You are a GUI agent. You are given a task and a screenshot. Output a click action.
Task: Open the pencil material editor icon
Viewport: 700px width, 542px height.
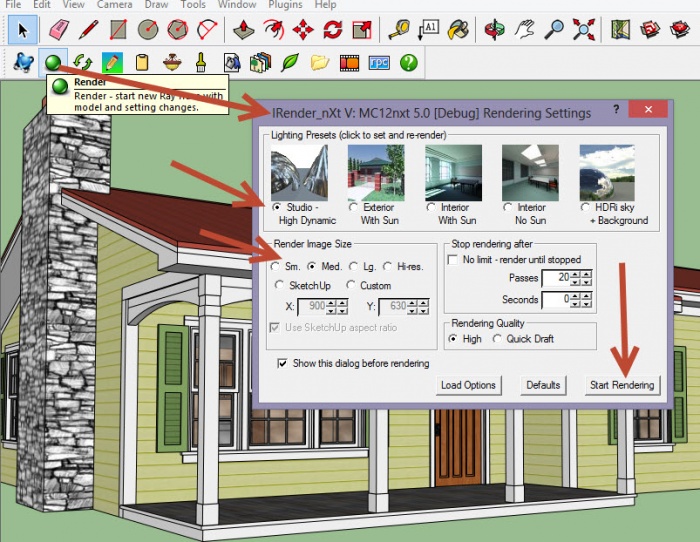tap(112, 63)
